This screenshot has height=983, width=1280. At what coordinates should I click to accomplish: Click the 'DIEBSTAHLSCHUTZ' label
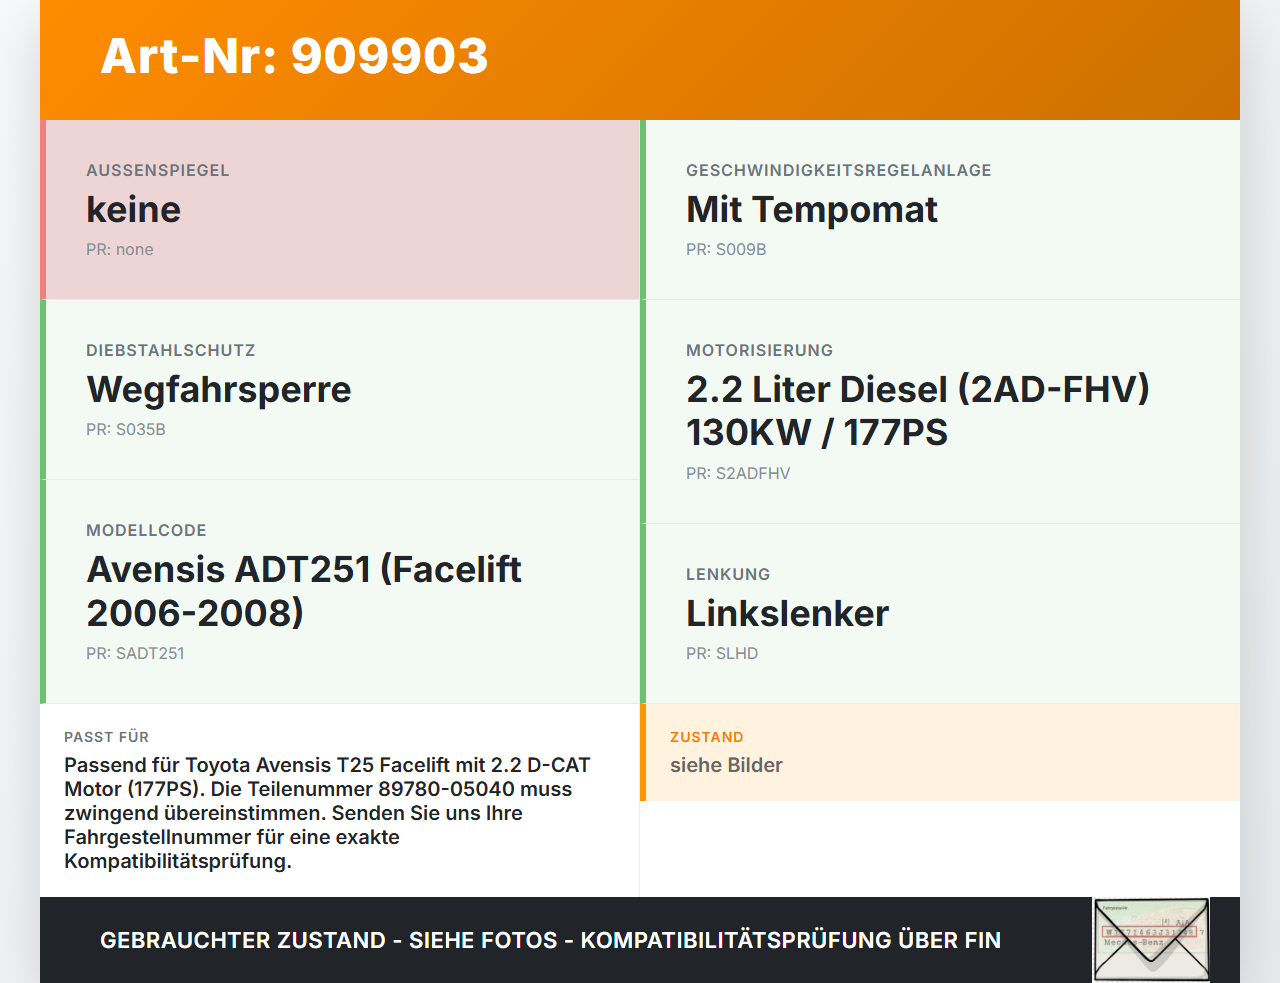[x=171, y=351]
